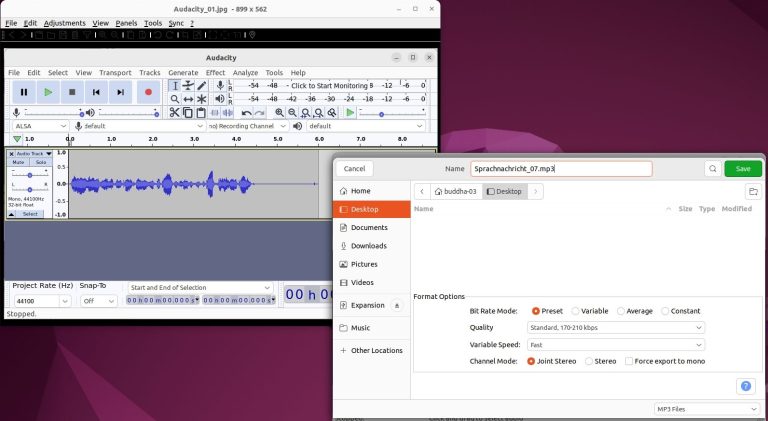Open Start and End of Selection dropdown
Image resolution: width=768 pixels, height=421 pixels.
coord(200,287)
